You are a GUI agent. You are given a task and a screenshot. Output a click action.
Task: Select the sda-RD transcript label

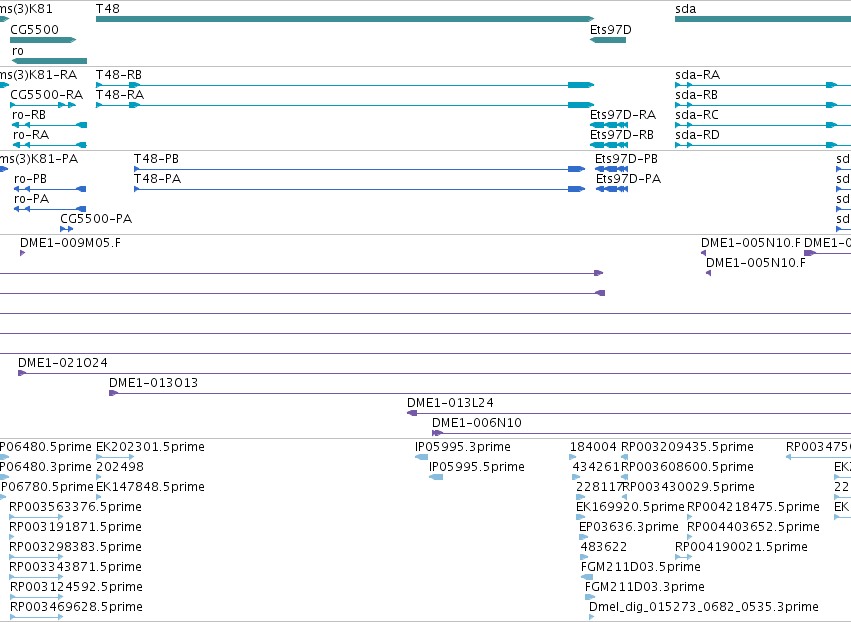pyautogui.click(x=697, y=135)
